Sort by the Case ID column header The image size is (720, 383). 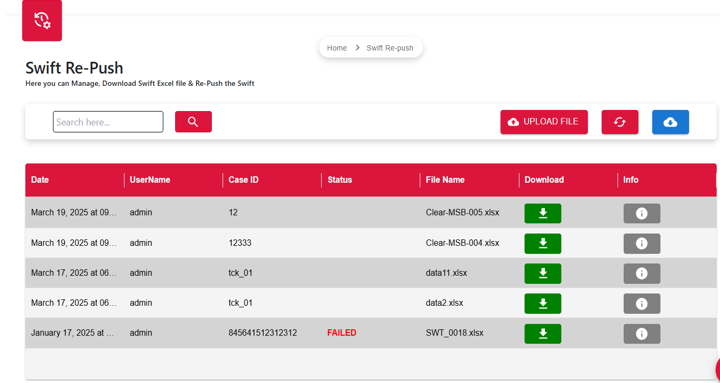243,180
